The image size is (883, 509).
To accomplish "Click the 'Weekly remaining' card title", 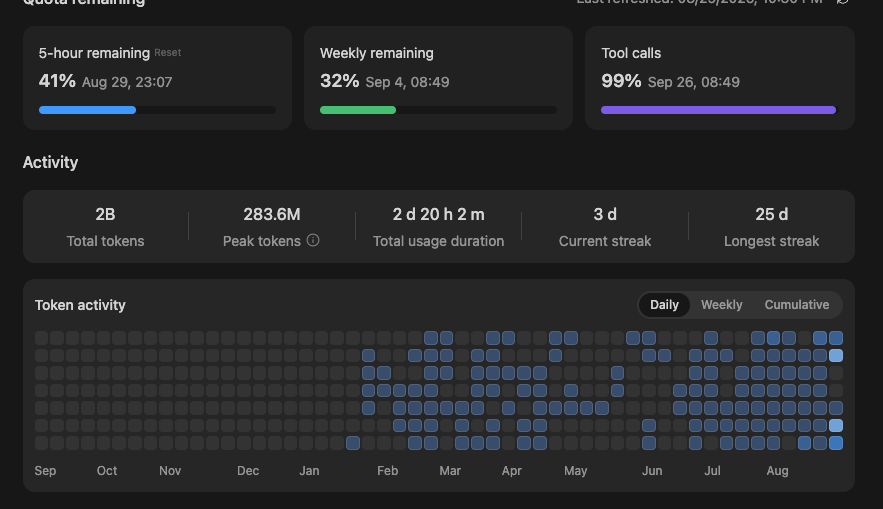I will click(377, 53).
